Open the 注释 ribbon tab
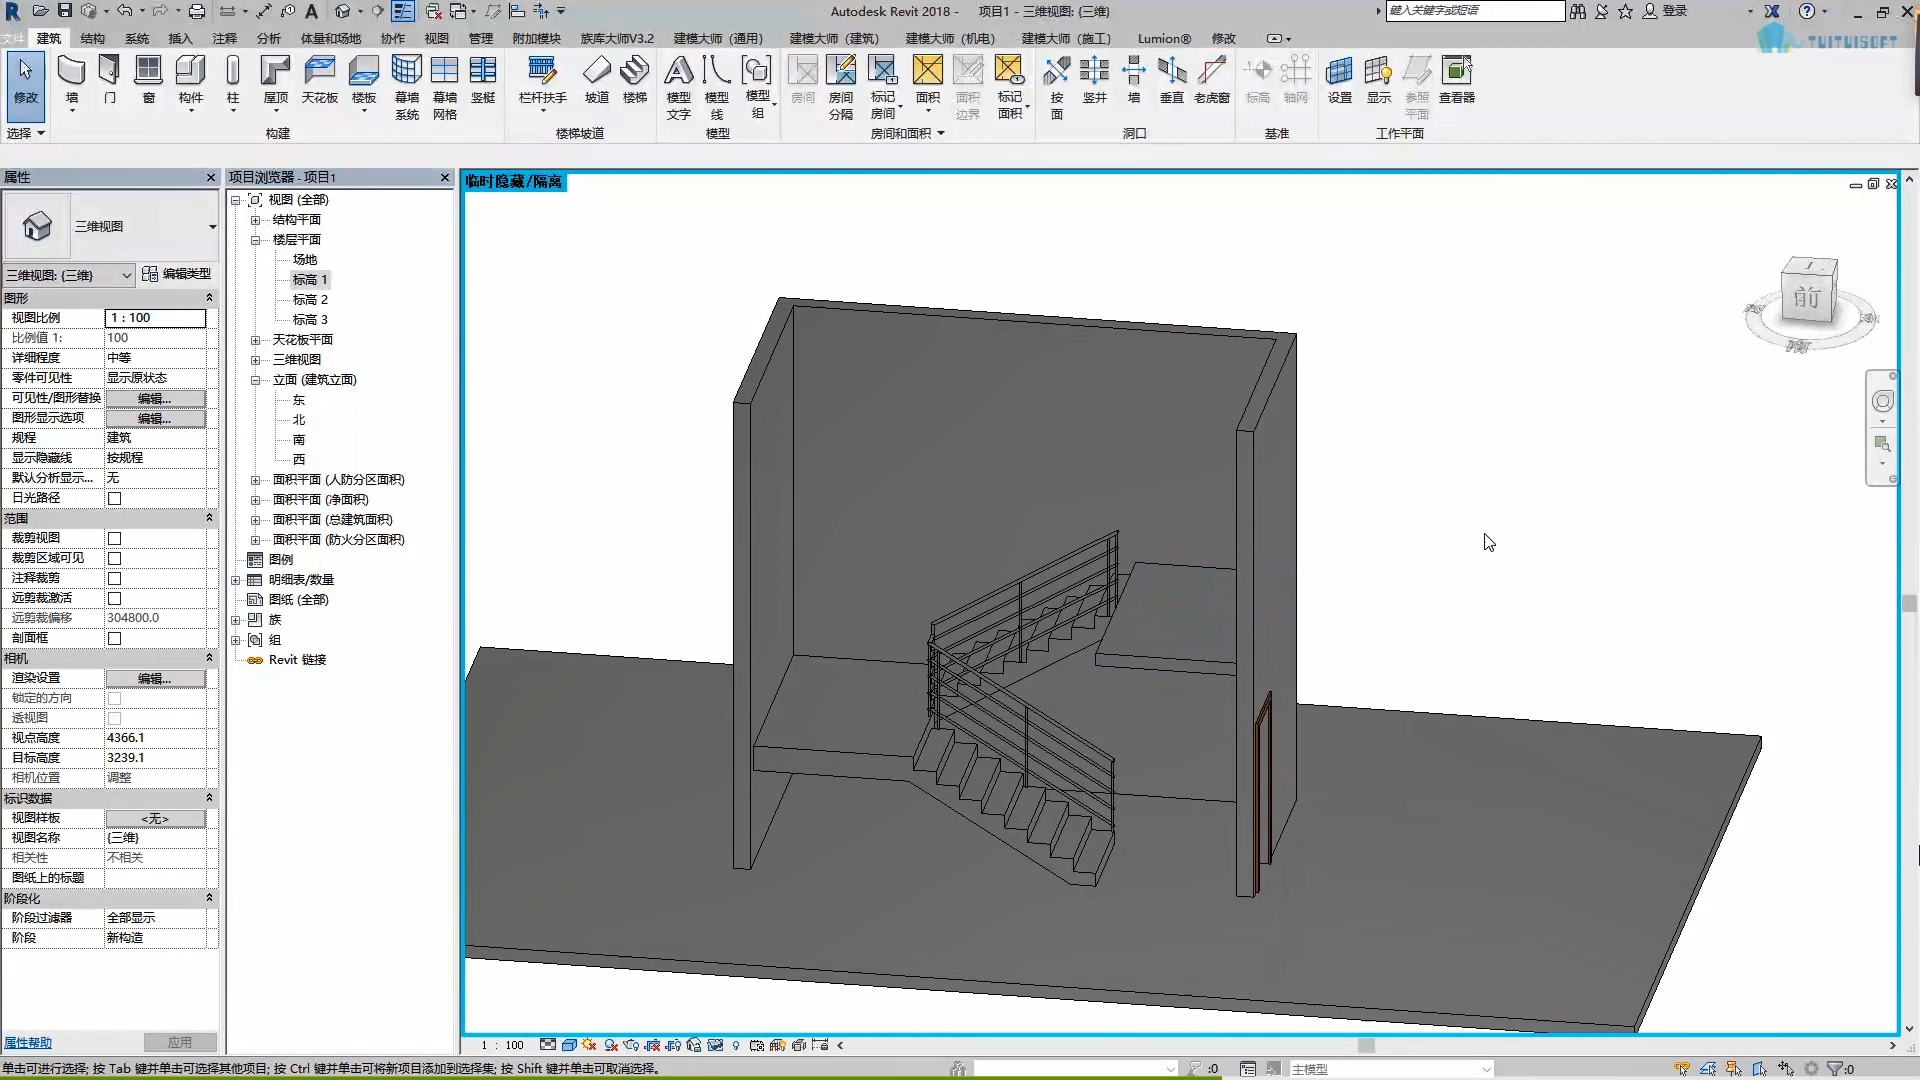 coord(225,39)
